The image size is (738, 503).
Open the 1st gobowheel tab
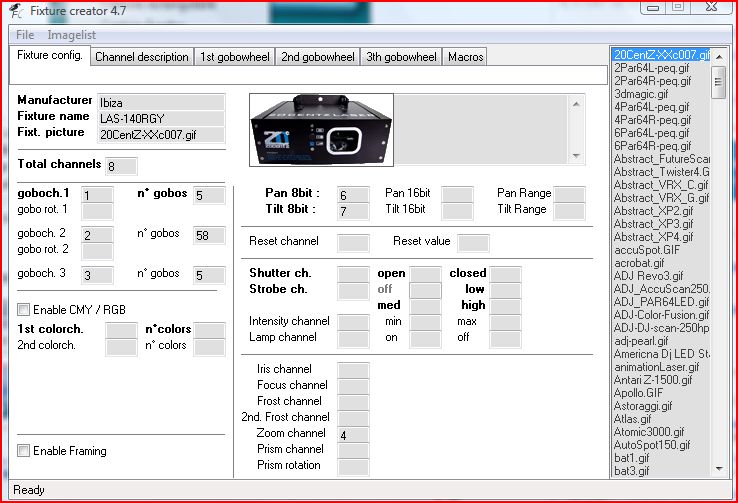234,57
